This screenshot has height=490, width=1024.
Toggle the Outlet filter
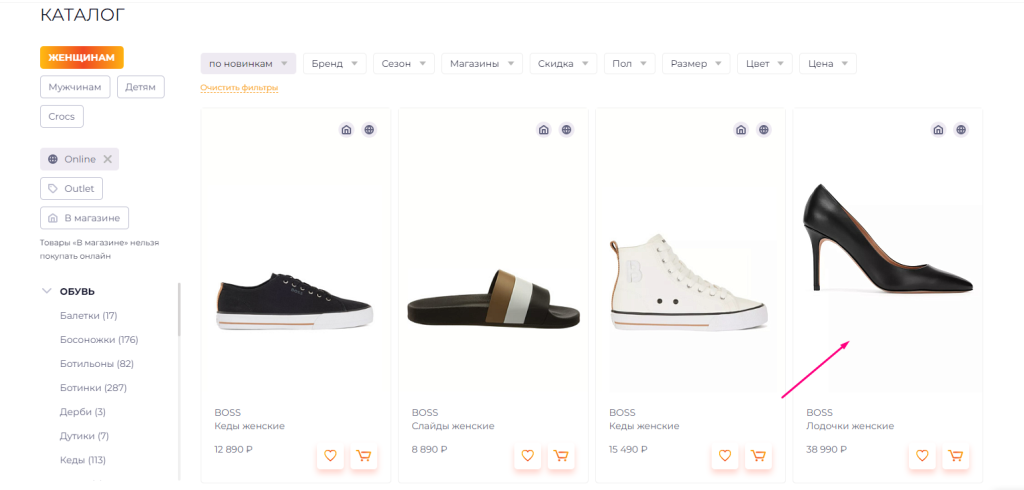(71, 188)
